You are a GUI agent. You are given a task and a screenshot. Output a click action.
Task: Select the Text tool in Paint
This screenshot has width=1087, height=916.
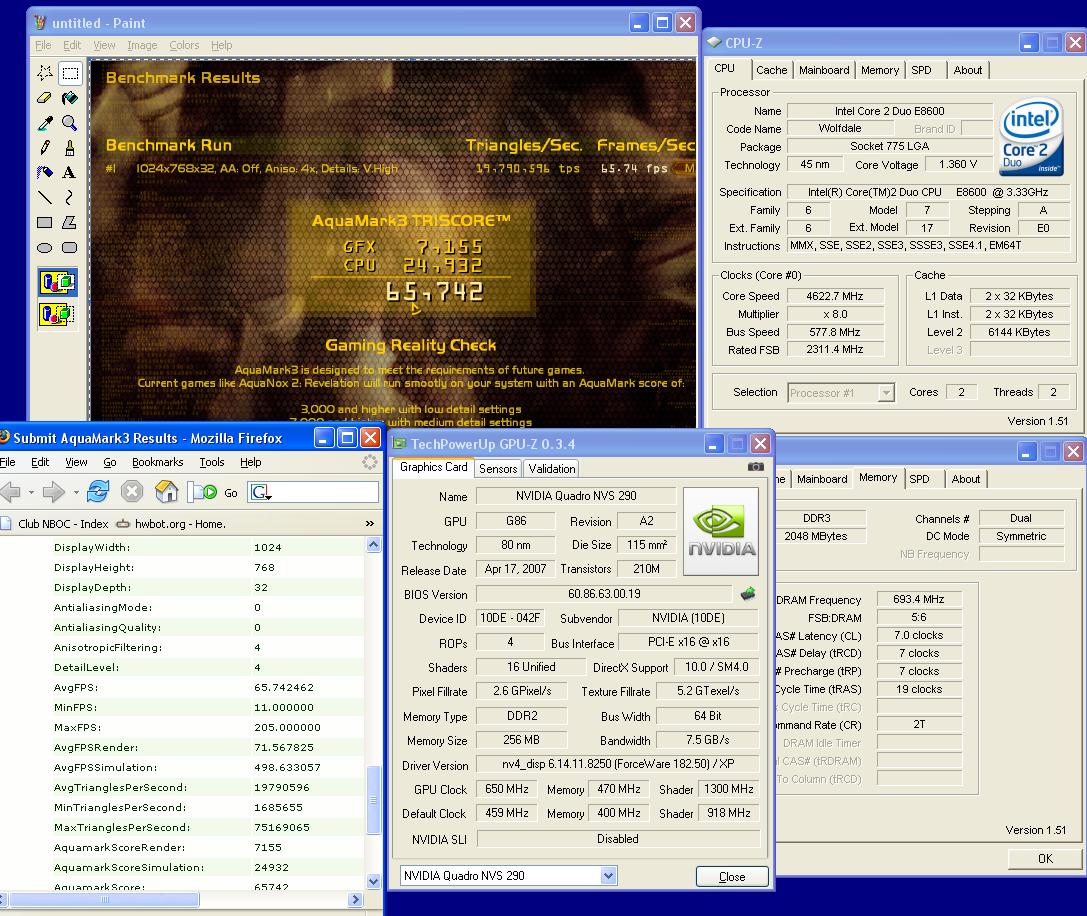tap(70, 173)
